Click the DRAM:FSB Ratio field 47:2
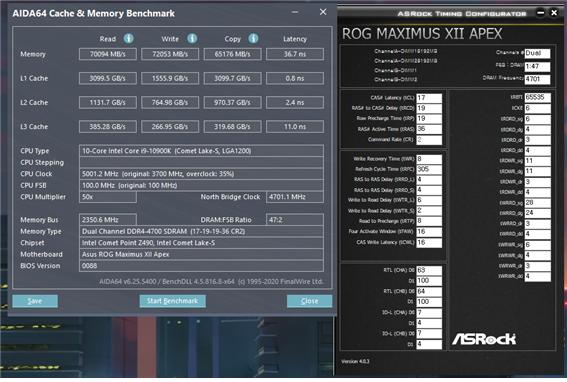567x382 pixels. (x=295, y=220)
